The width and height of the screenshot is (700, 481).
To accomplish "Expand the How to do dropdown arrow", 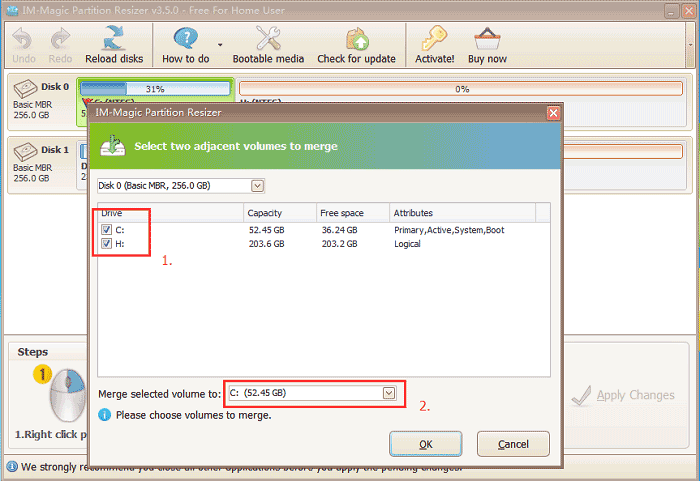I will tap(220, 45).
